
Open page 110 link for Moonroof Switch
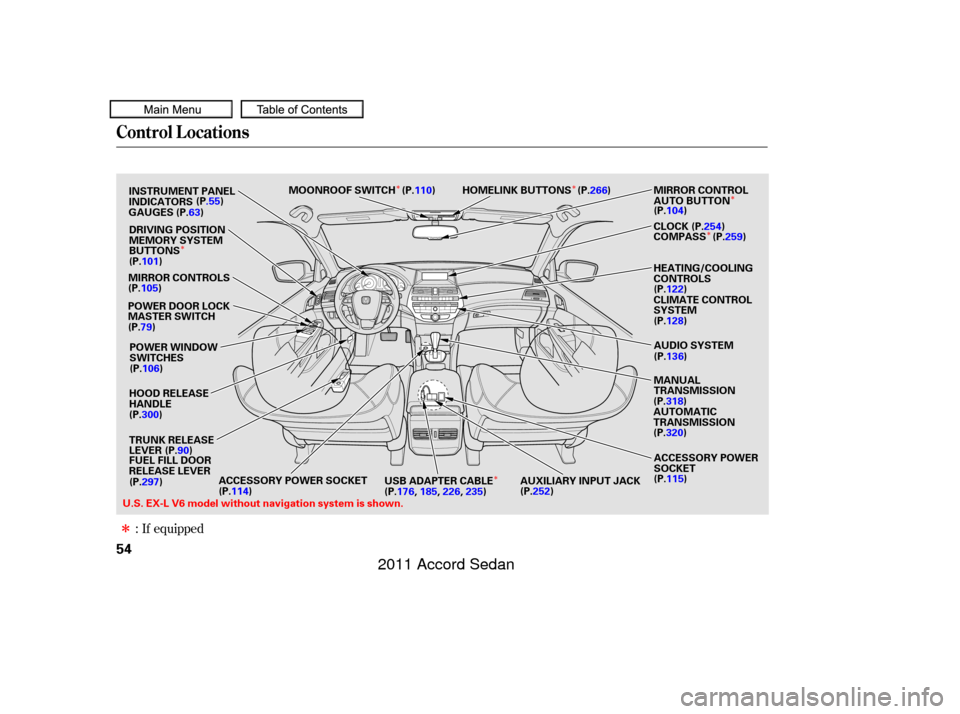tap(424, 190)
